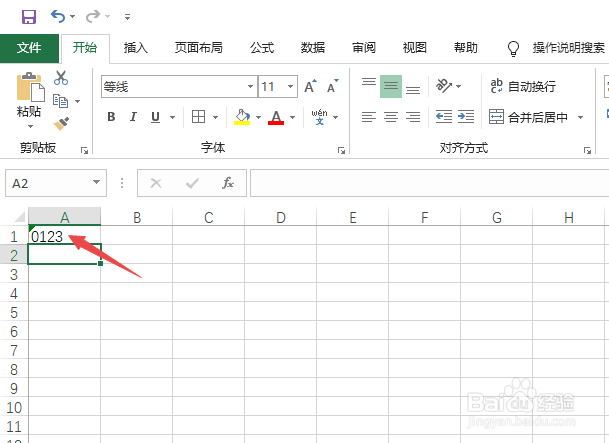Click the wén phonetic guide icon

coord(319,116)
